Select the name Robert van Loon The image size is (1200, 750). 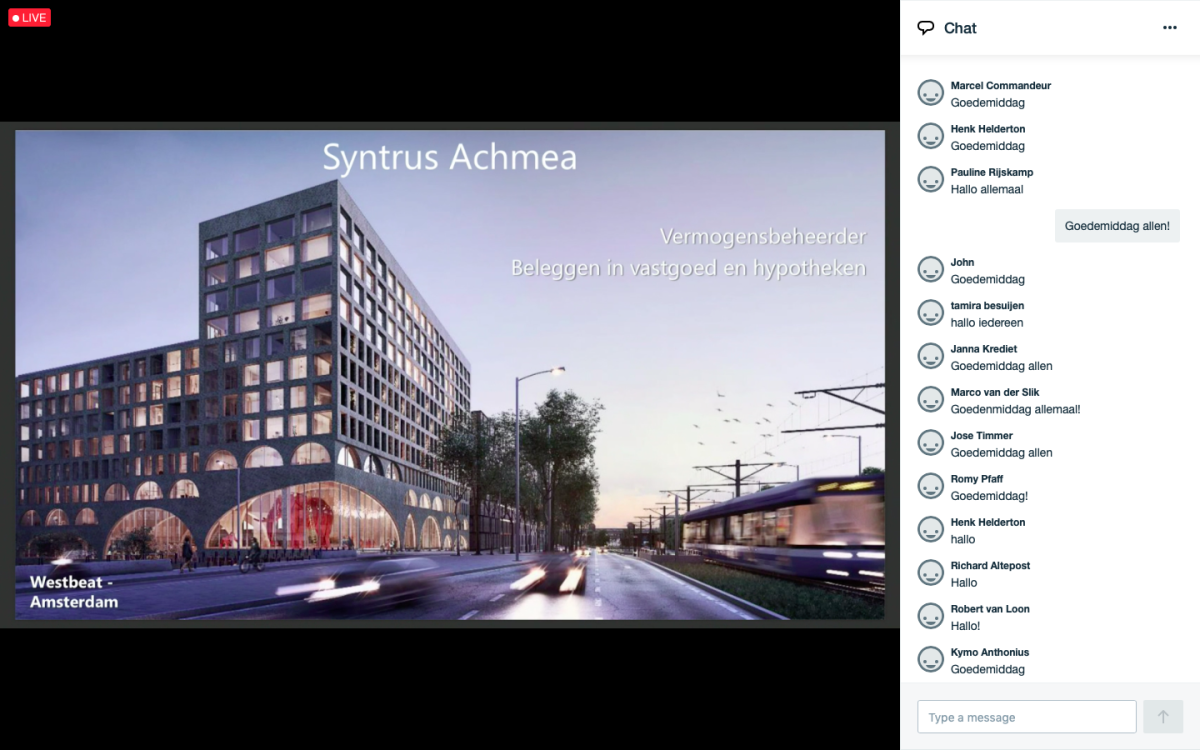990,609
